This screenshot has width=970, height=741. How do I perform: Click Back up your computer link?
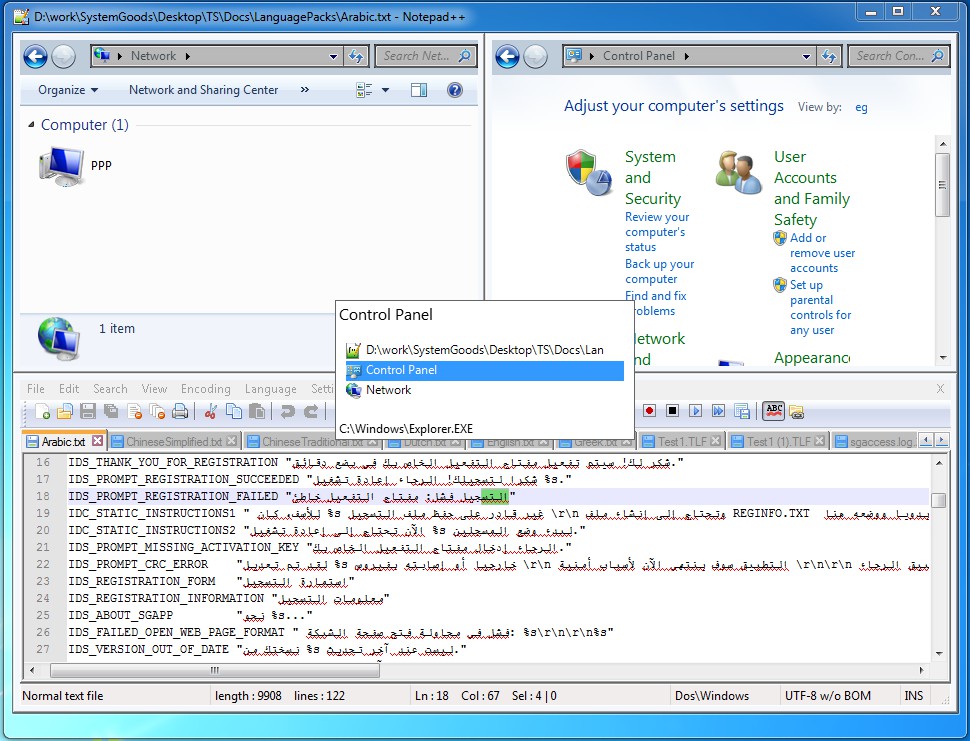click(x=659, y=272)
